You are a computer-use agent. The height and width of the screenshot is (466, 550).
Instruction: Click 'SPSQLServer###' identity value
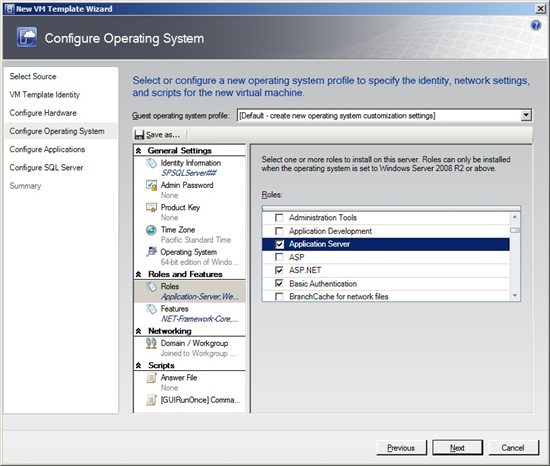[x=189, y=173]
